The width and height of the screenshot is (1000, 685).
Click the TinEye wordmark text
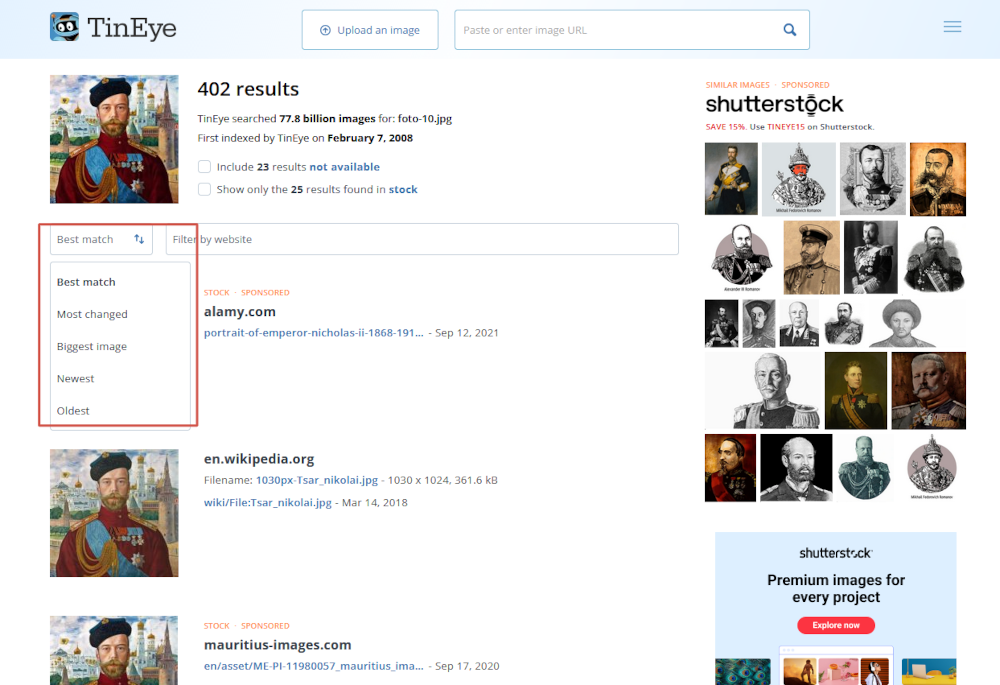pos(132,27)
